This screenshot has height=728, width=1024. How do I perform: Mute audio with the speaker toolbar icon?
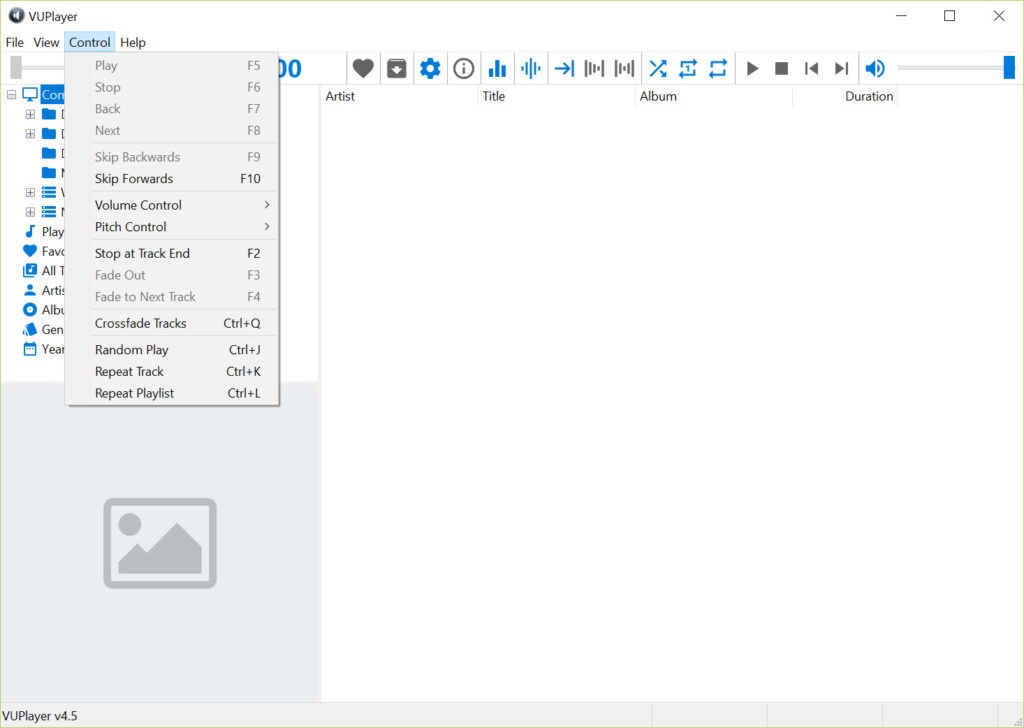tap(875, 68)
